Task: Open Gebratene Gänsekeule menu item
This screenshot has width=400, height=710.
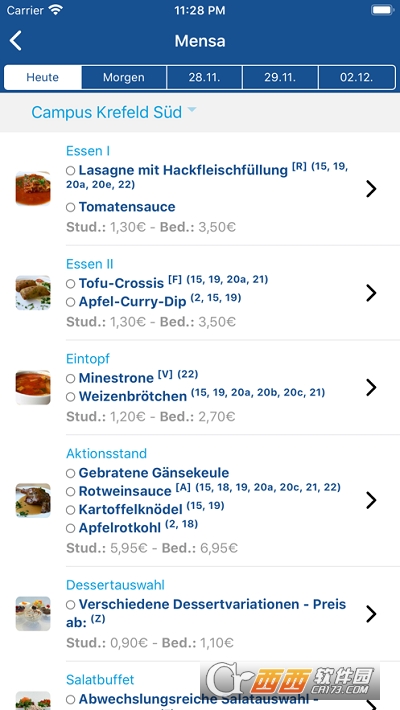Action: point(154,473)
